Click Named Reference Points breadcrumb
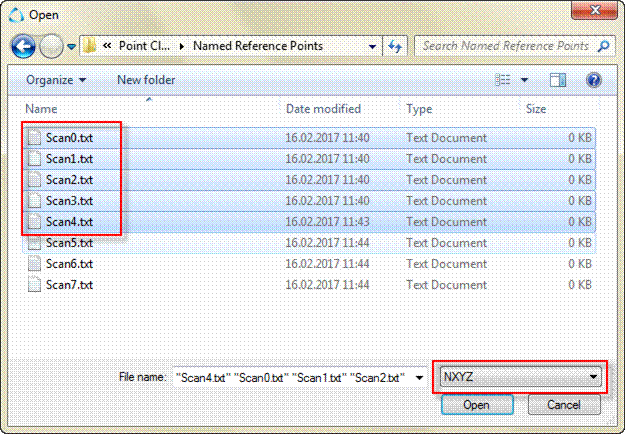625x434 pixels. pyautogui.click(x=258, y=46)
